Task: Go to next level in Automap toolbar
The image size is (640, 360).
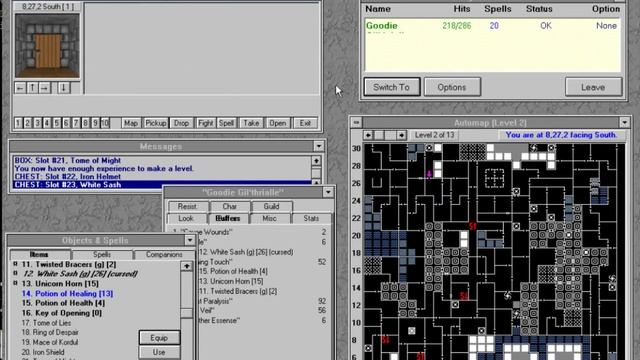Action: click(x=402, y=135)
